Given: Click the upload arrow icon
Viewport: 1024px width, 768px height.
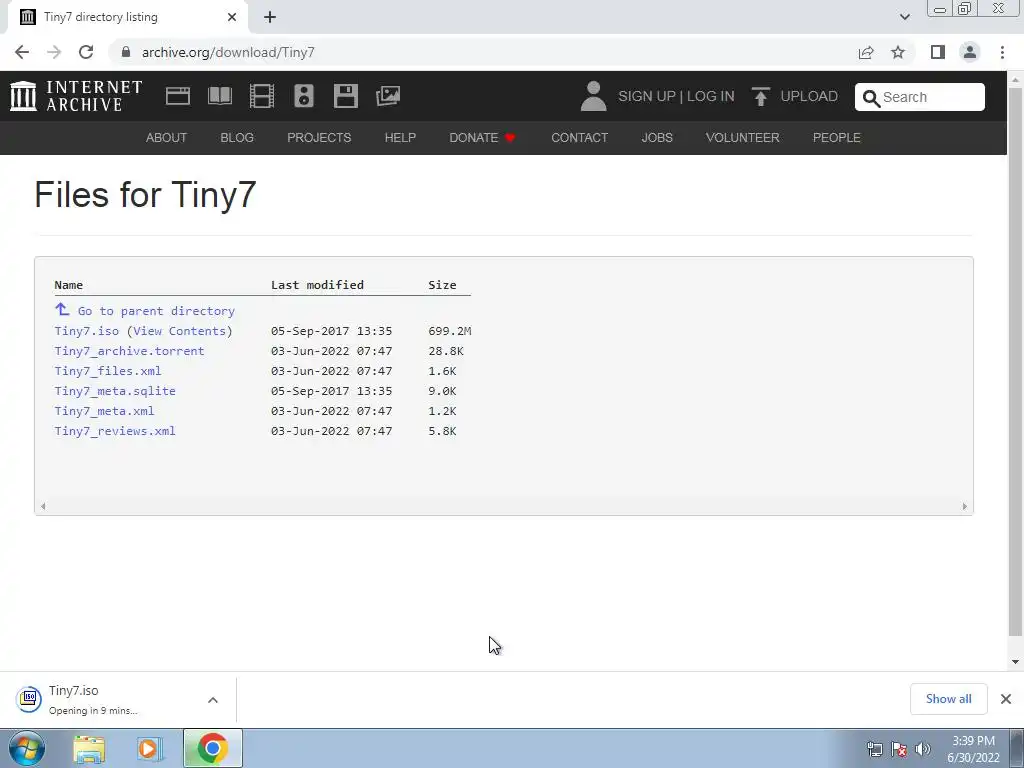Looking at the screenshot, I should (x=760, y=97).
